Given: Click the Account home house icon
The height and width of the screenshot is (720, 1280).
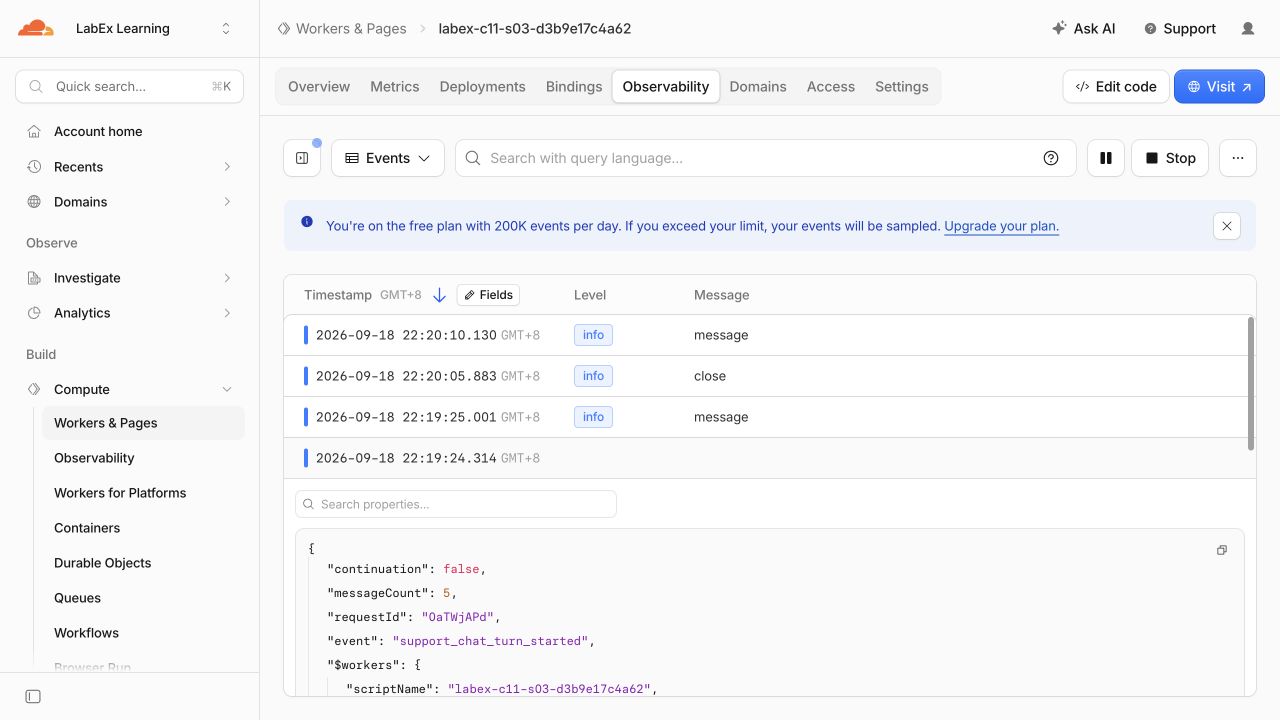Looking at the screenshot, I should coord(34,131).
